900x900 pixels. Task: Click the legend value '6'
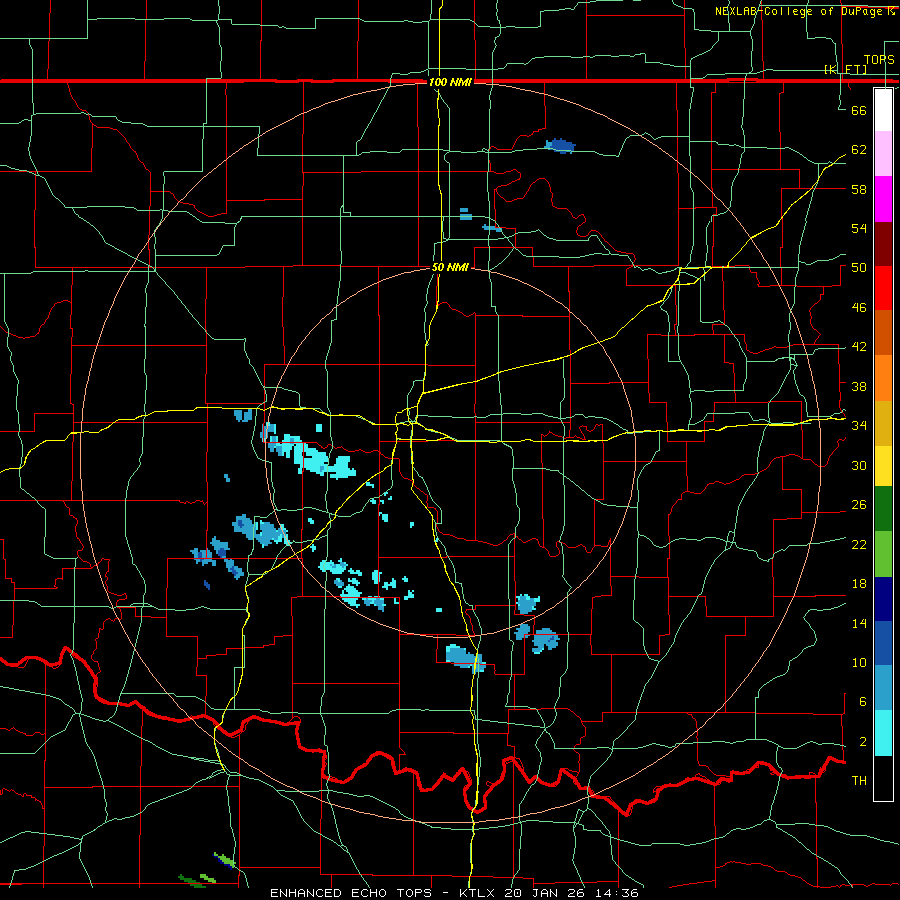(862, 702)
